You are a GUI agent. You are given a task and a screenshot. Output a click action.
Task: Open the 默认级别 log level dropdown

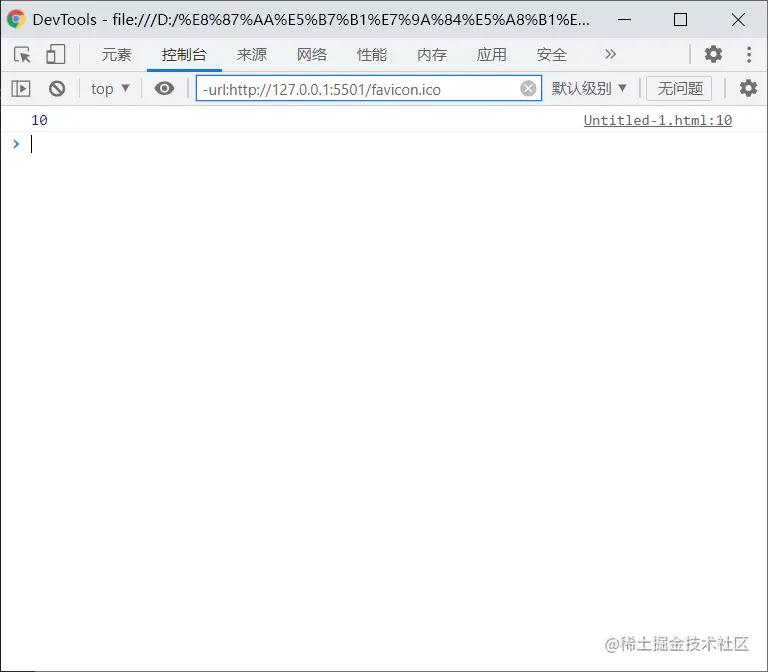click(589, 89)
